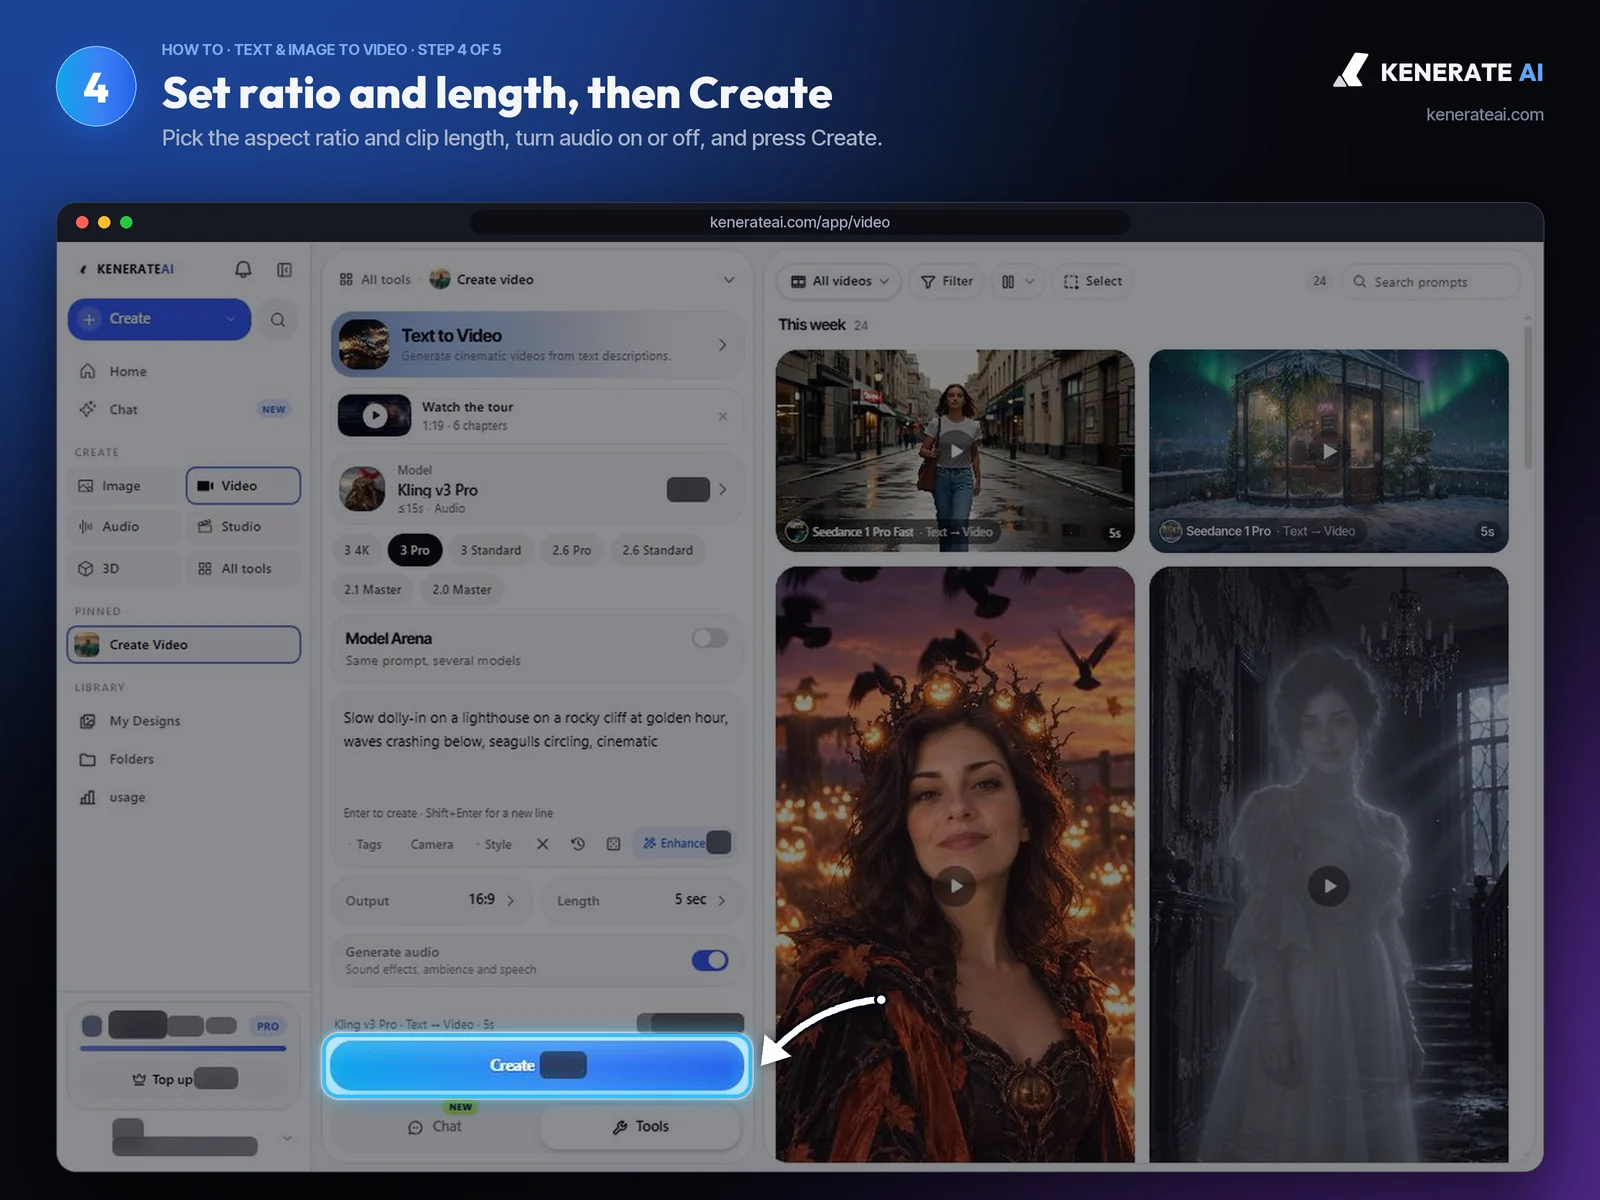Clear prompt with the X icon
This screenshot has height=1200, width=1600.
[543, 844]
